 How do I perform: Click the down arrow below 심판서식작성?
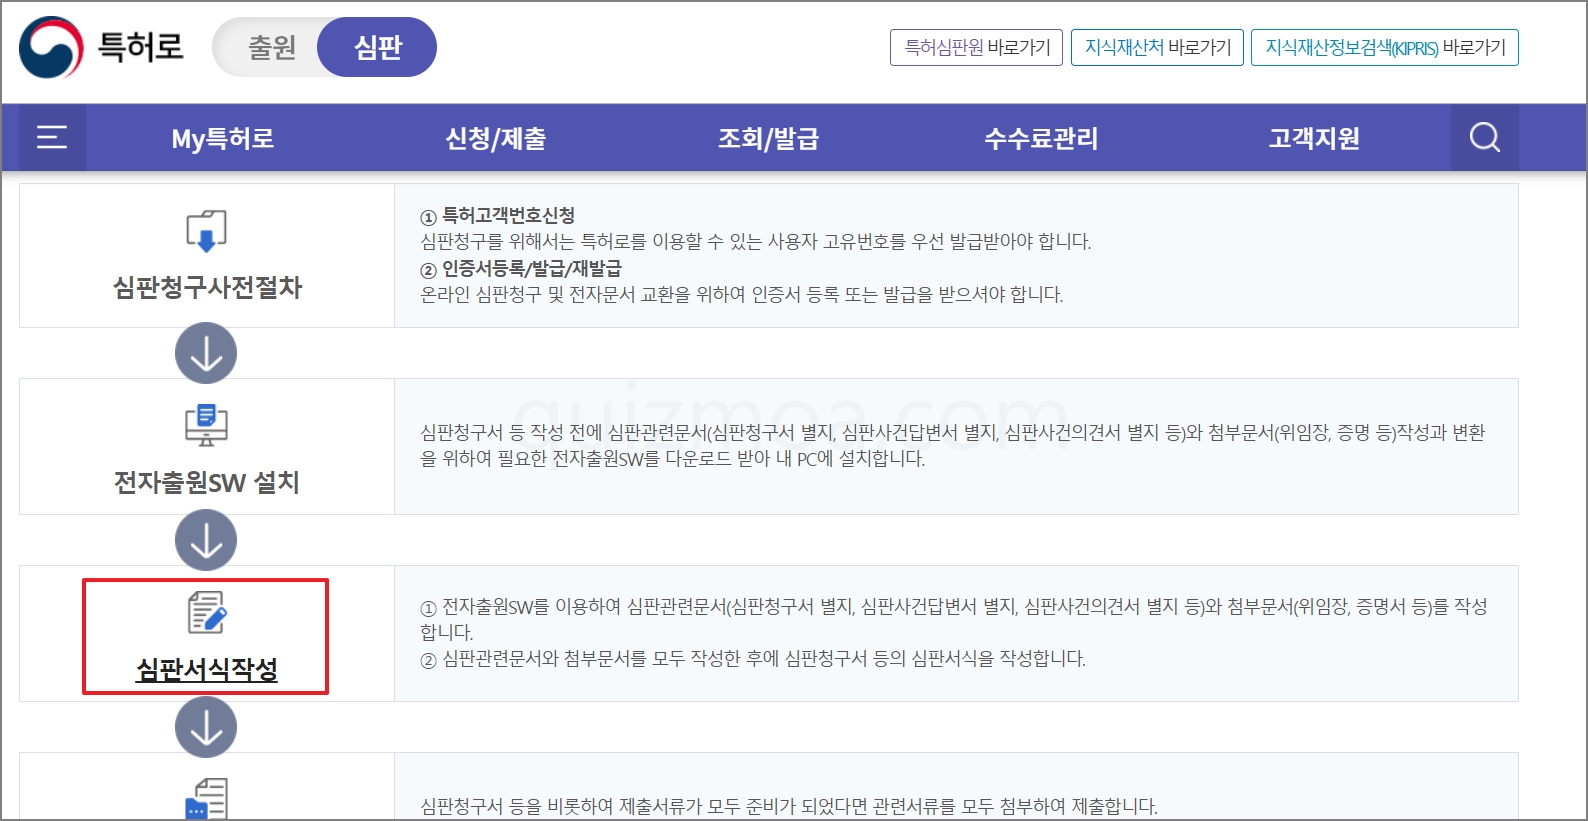(x=206, y=727)
